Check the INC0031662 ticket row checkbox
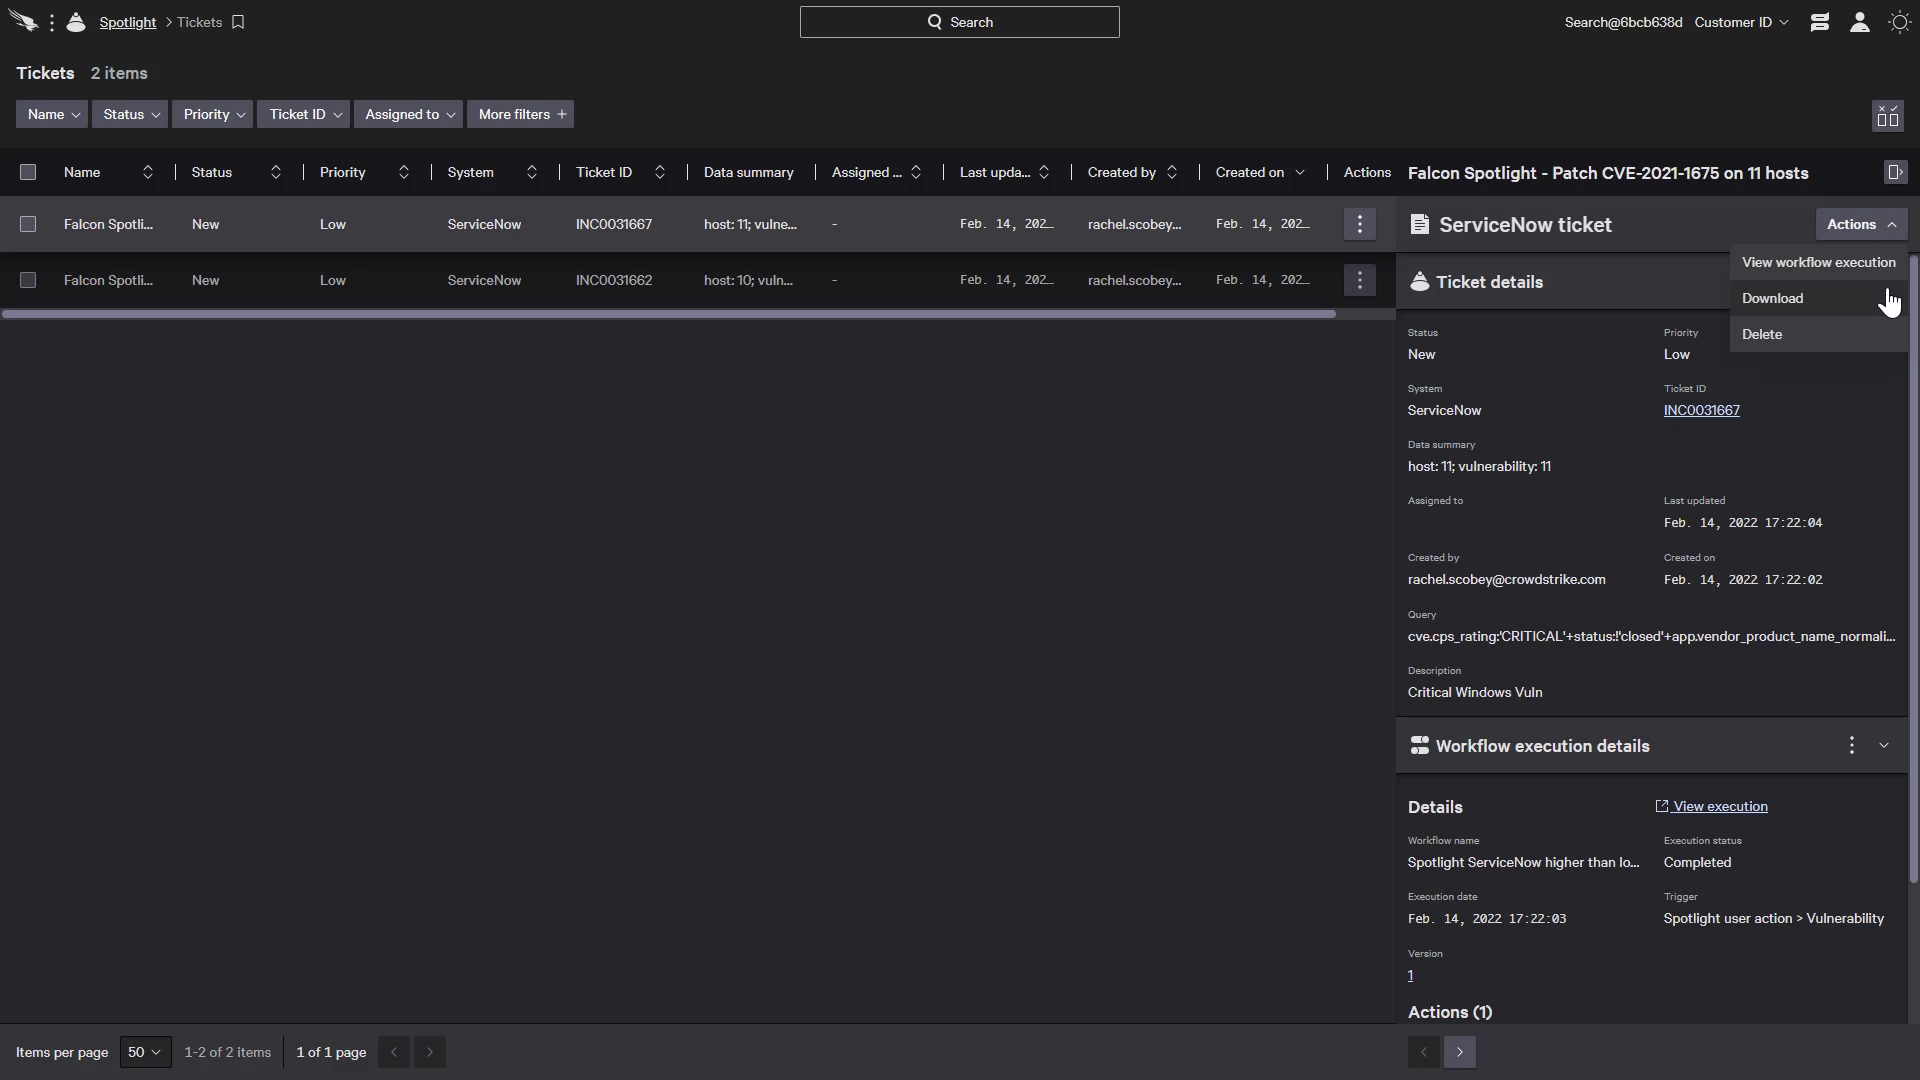 28,280
